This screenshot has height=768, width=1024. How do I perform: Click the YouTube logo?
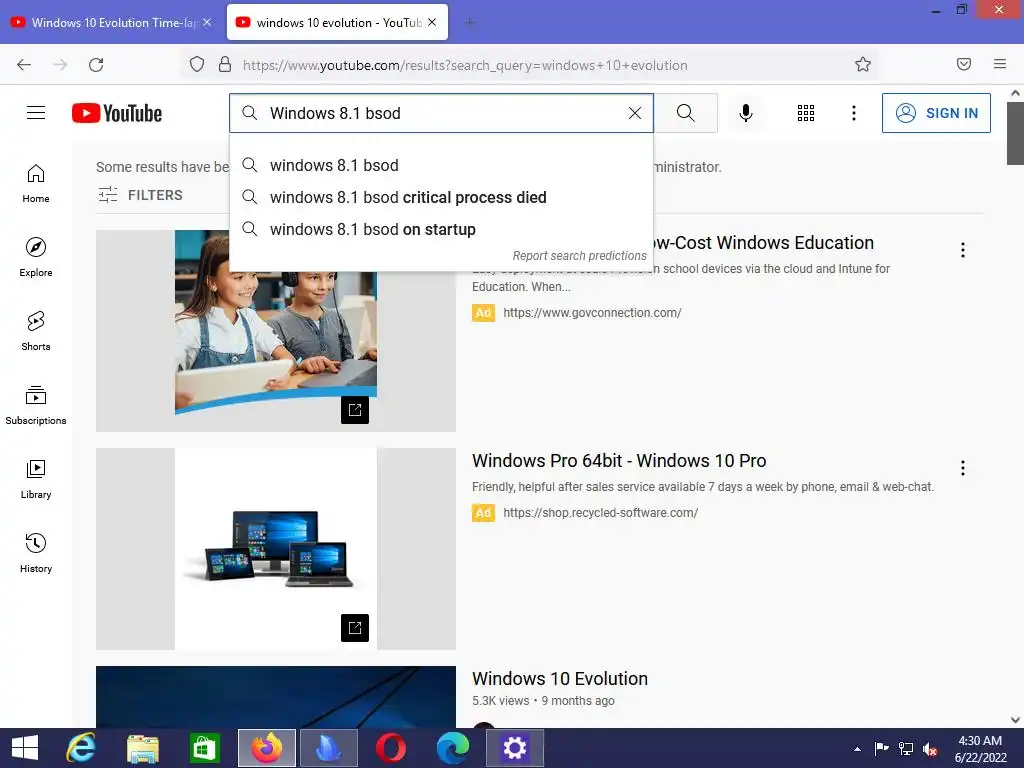117,113
